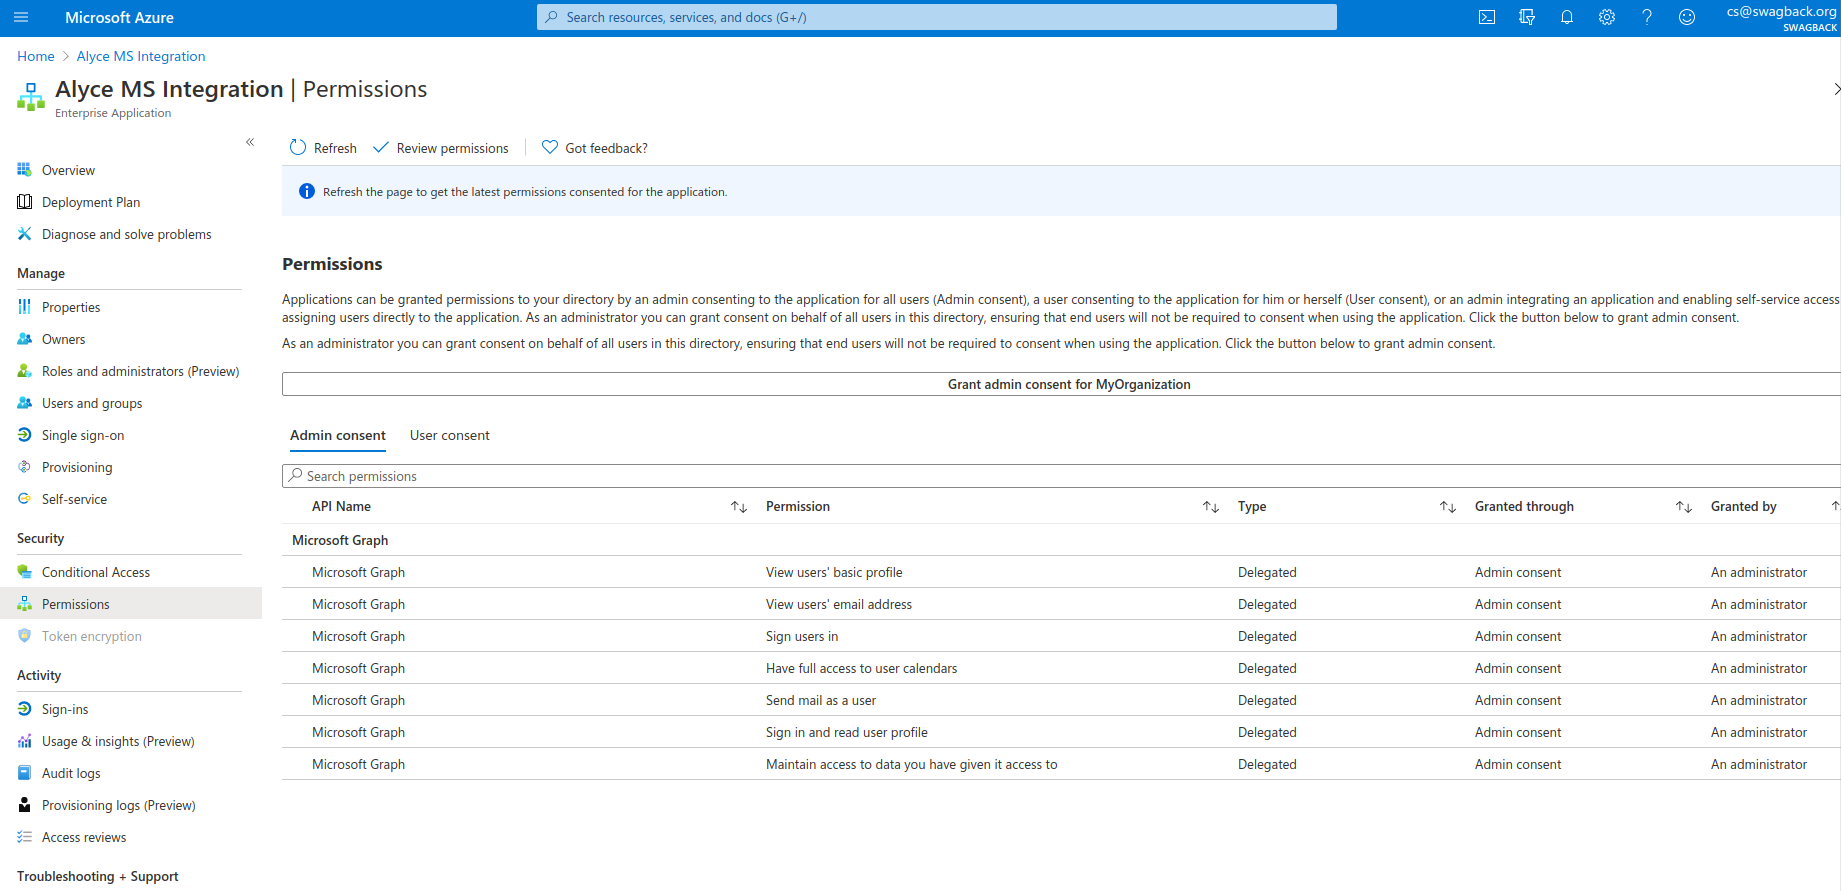The image size is (1841, 891).
Task: Click Review permissions button
Action: click(x=441, y=148)
